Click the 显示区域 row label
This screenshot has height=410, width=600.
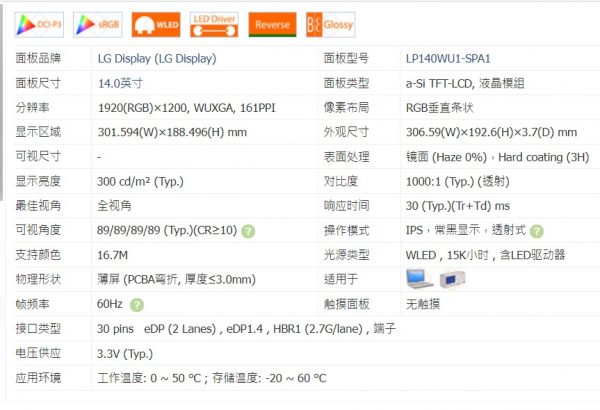tap(38, 132)
